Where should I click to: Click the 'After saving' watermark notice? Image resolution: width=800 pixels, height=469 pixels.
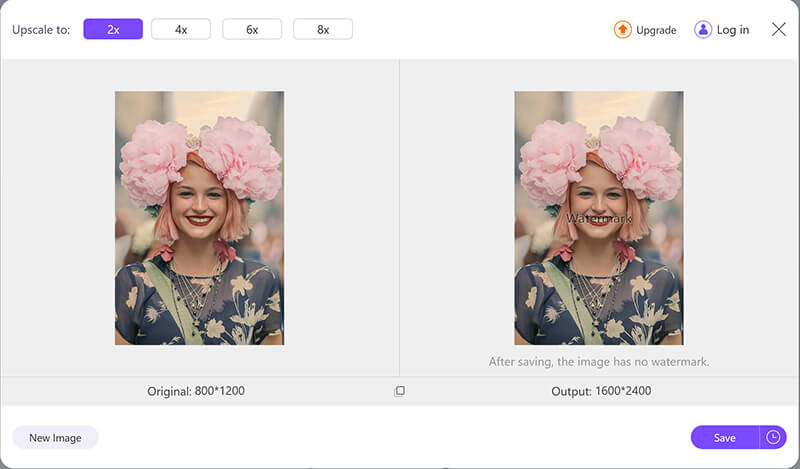coord(598,362)
